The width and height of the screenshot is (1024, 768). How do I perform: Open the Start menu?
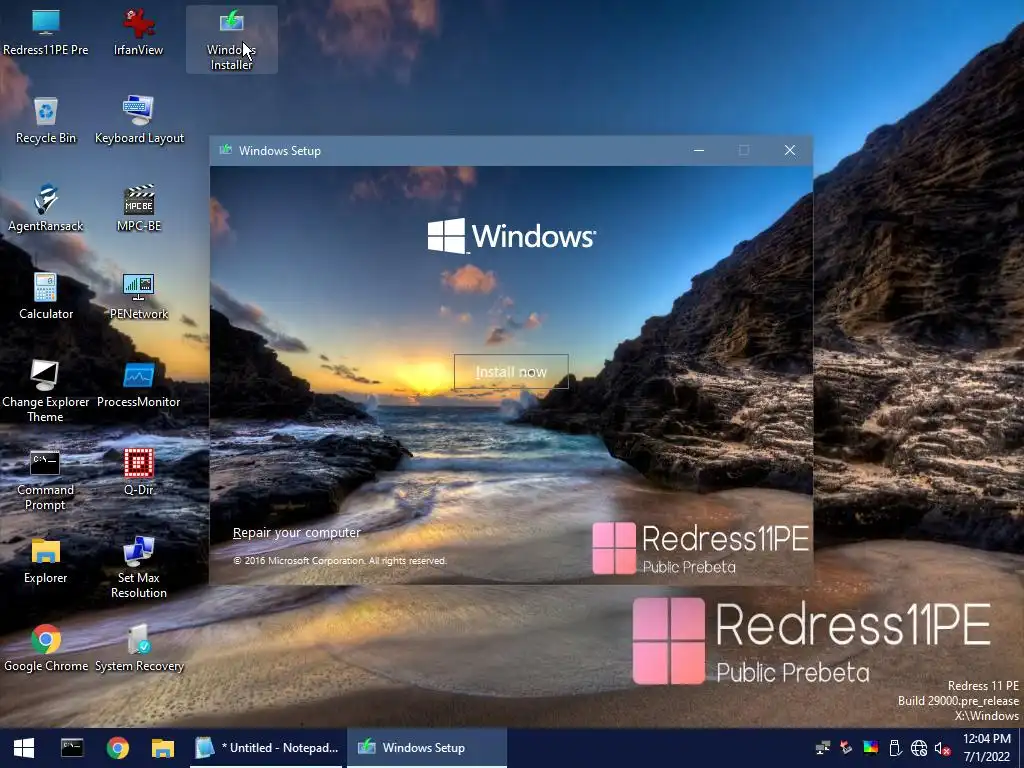pyautogui.click(x=24, y=748)
